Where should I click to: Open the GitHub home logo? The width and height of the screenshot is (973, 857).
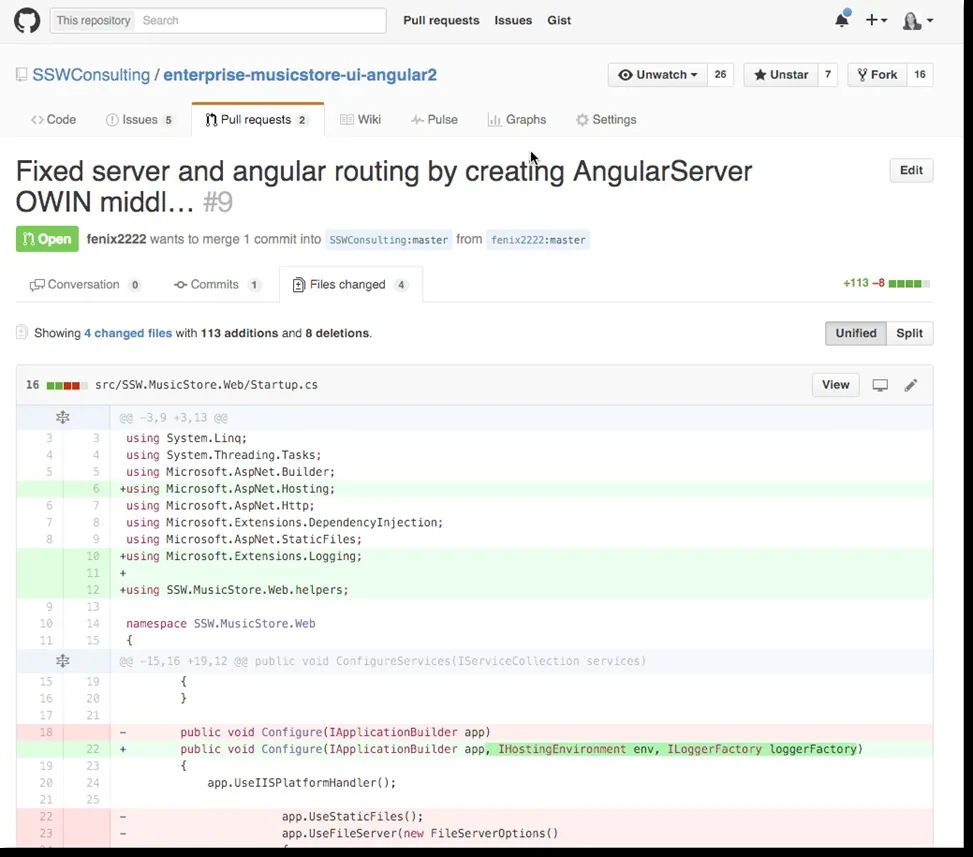click(27, 20)
